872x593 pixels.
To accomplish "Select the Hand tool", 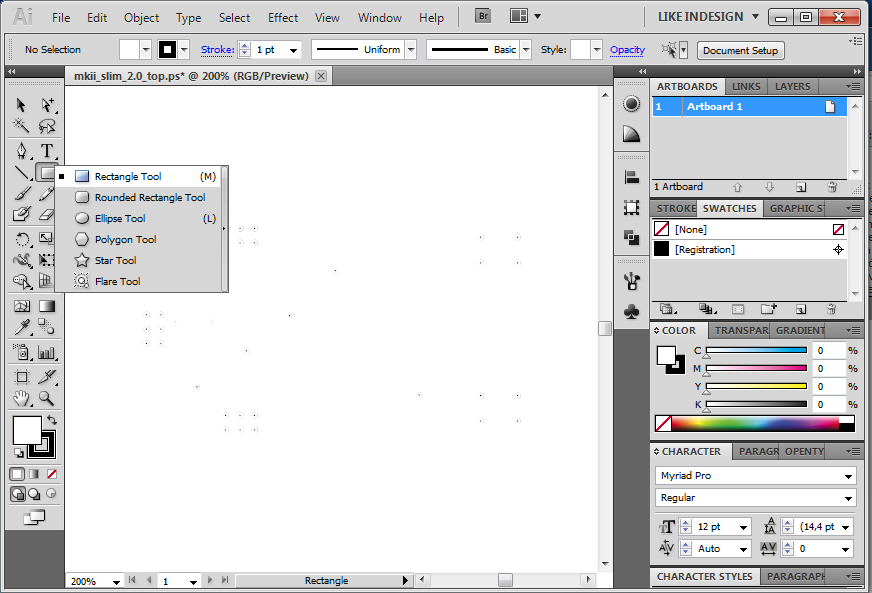I will 21,398.
